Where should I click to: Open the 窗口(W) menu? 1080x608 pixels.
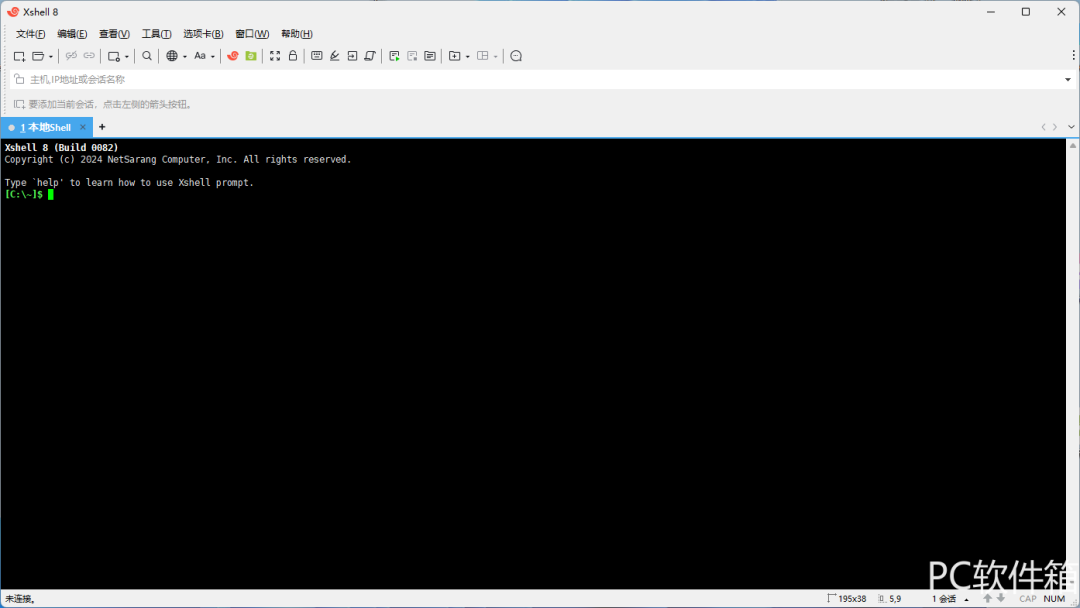[x=252, y=34]
